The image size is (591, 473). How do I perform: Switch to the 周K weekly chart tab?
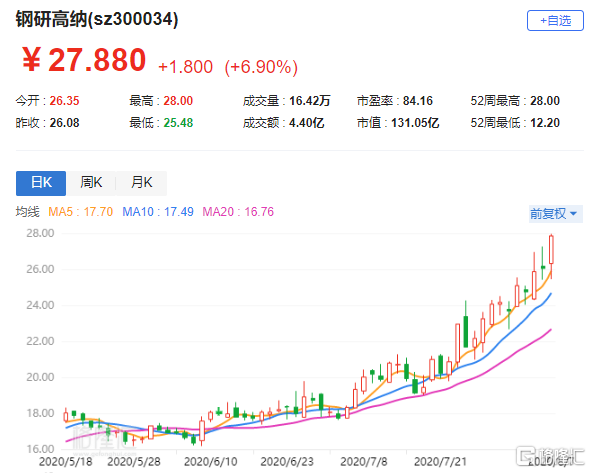tap(91, 183)
